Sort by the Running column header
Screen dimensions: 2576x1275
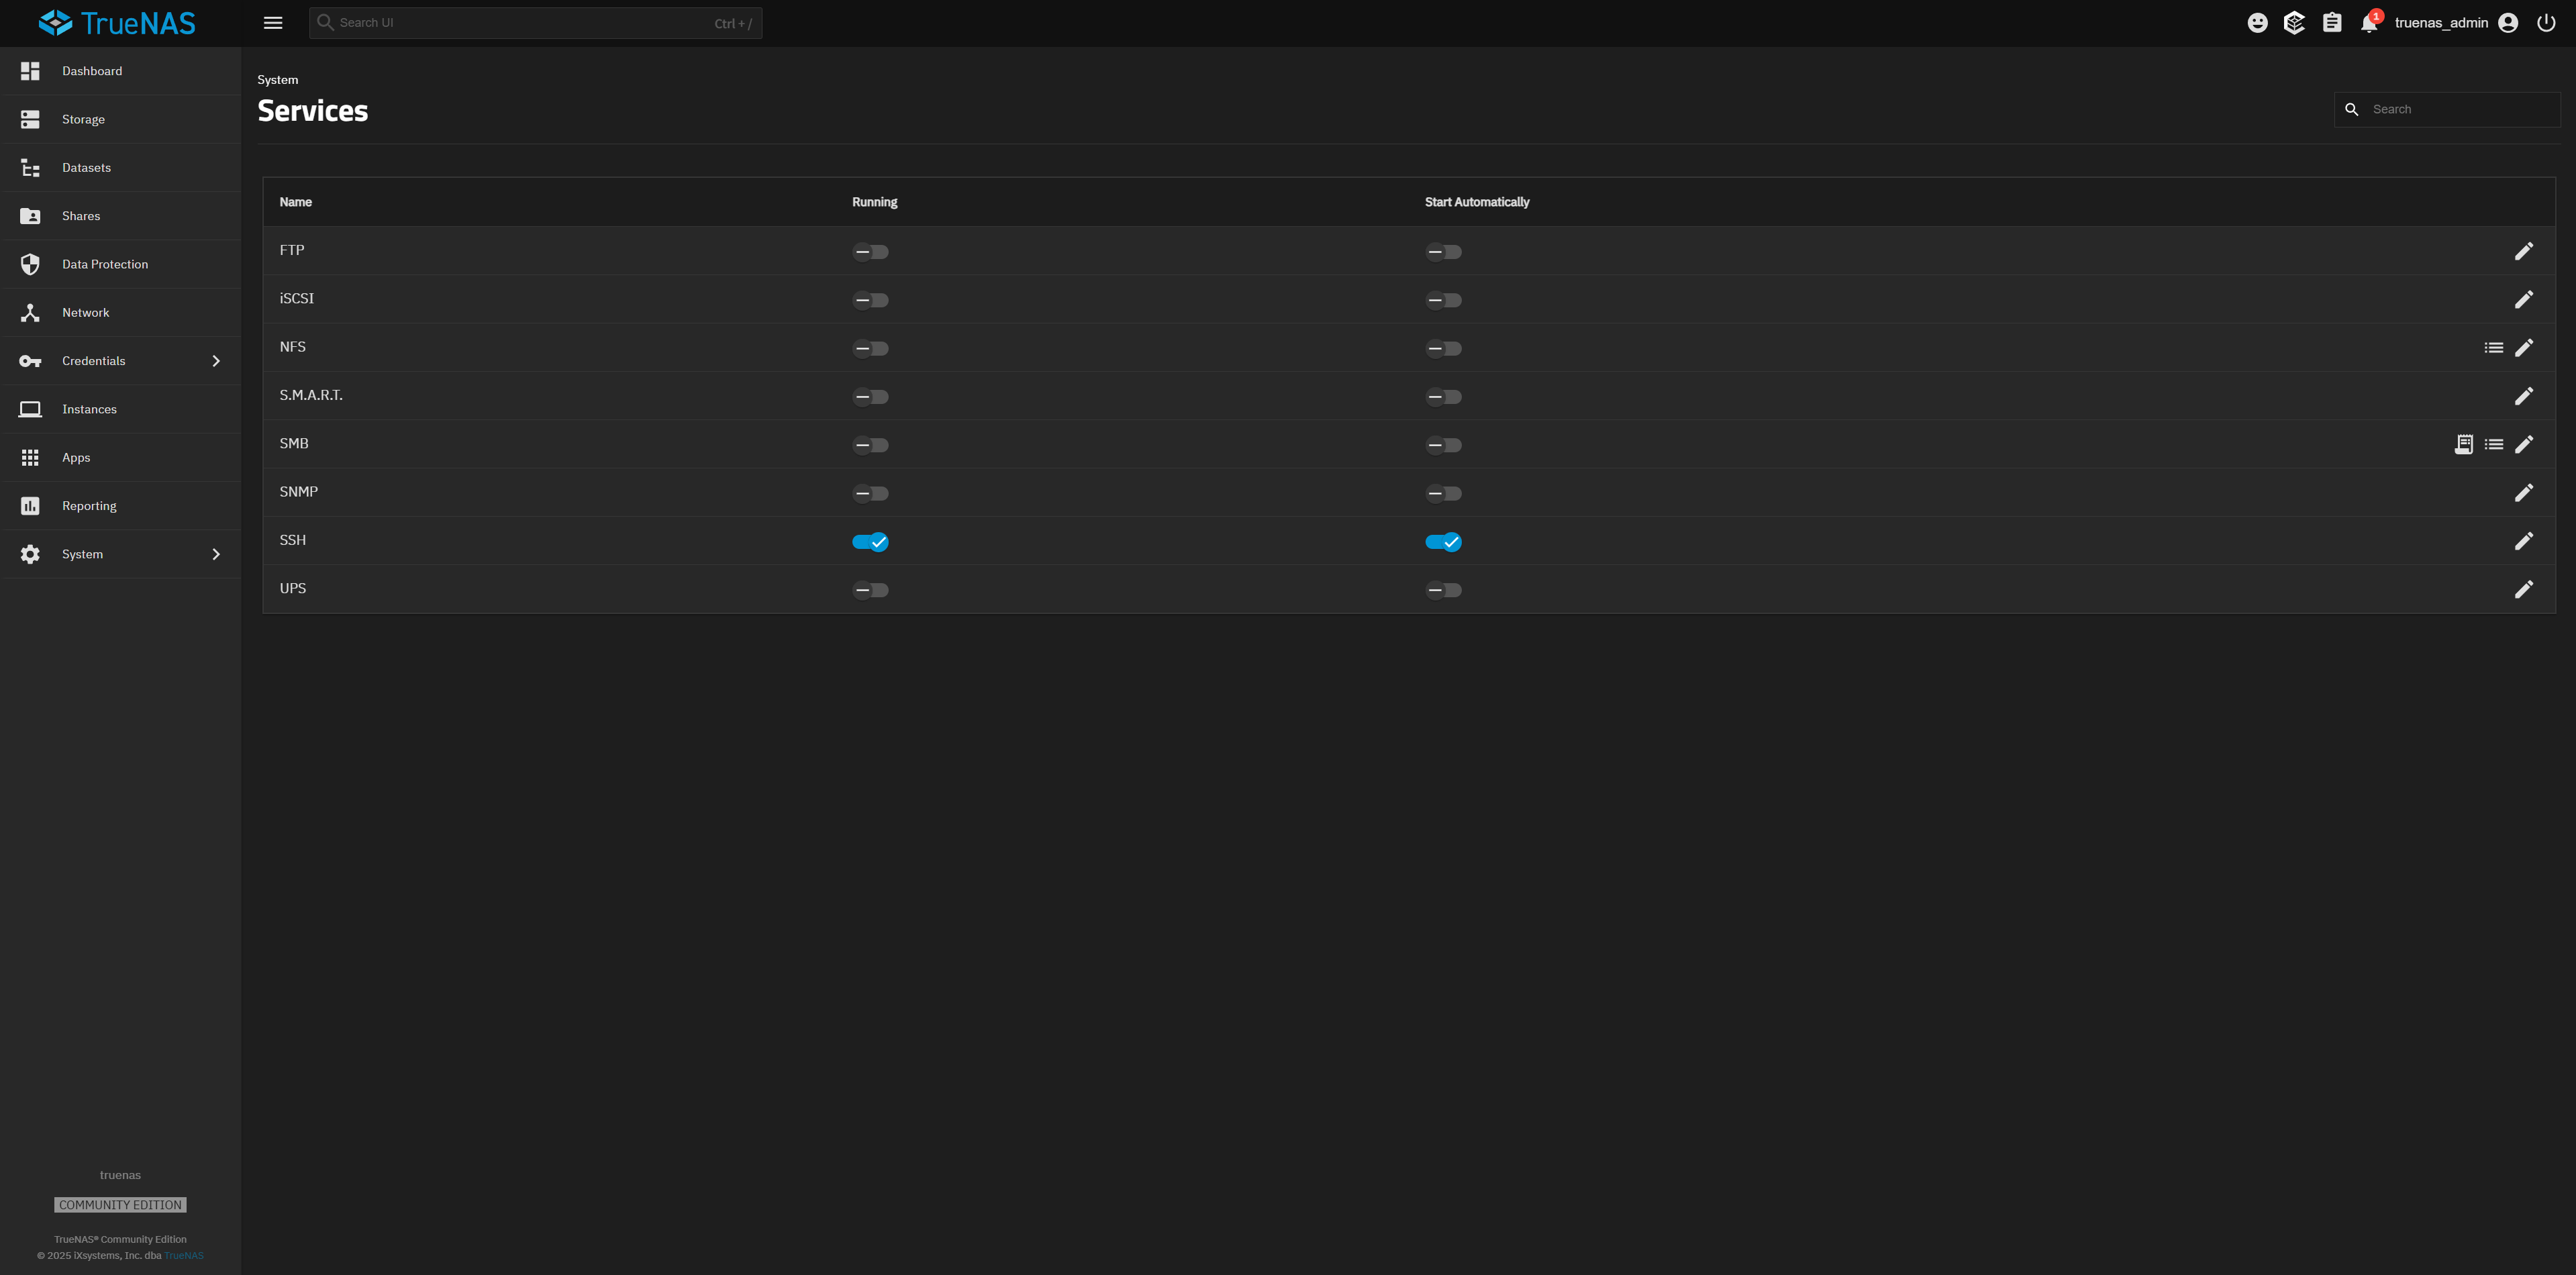pos(874,202)
